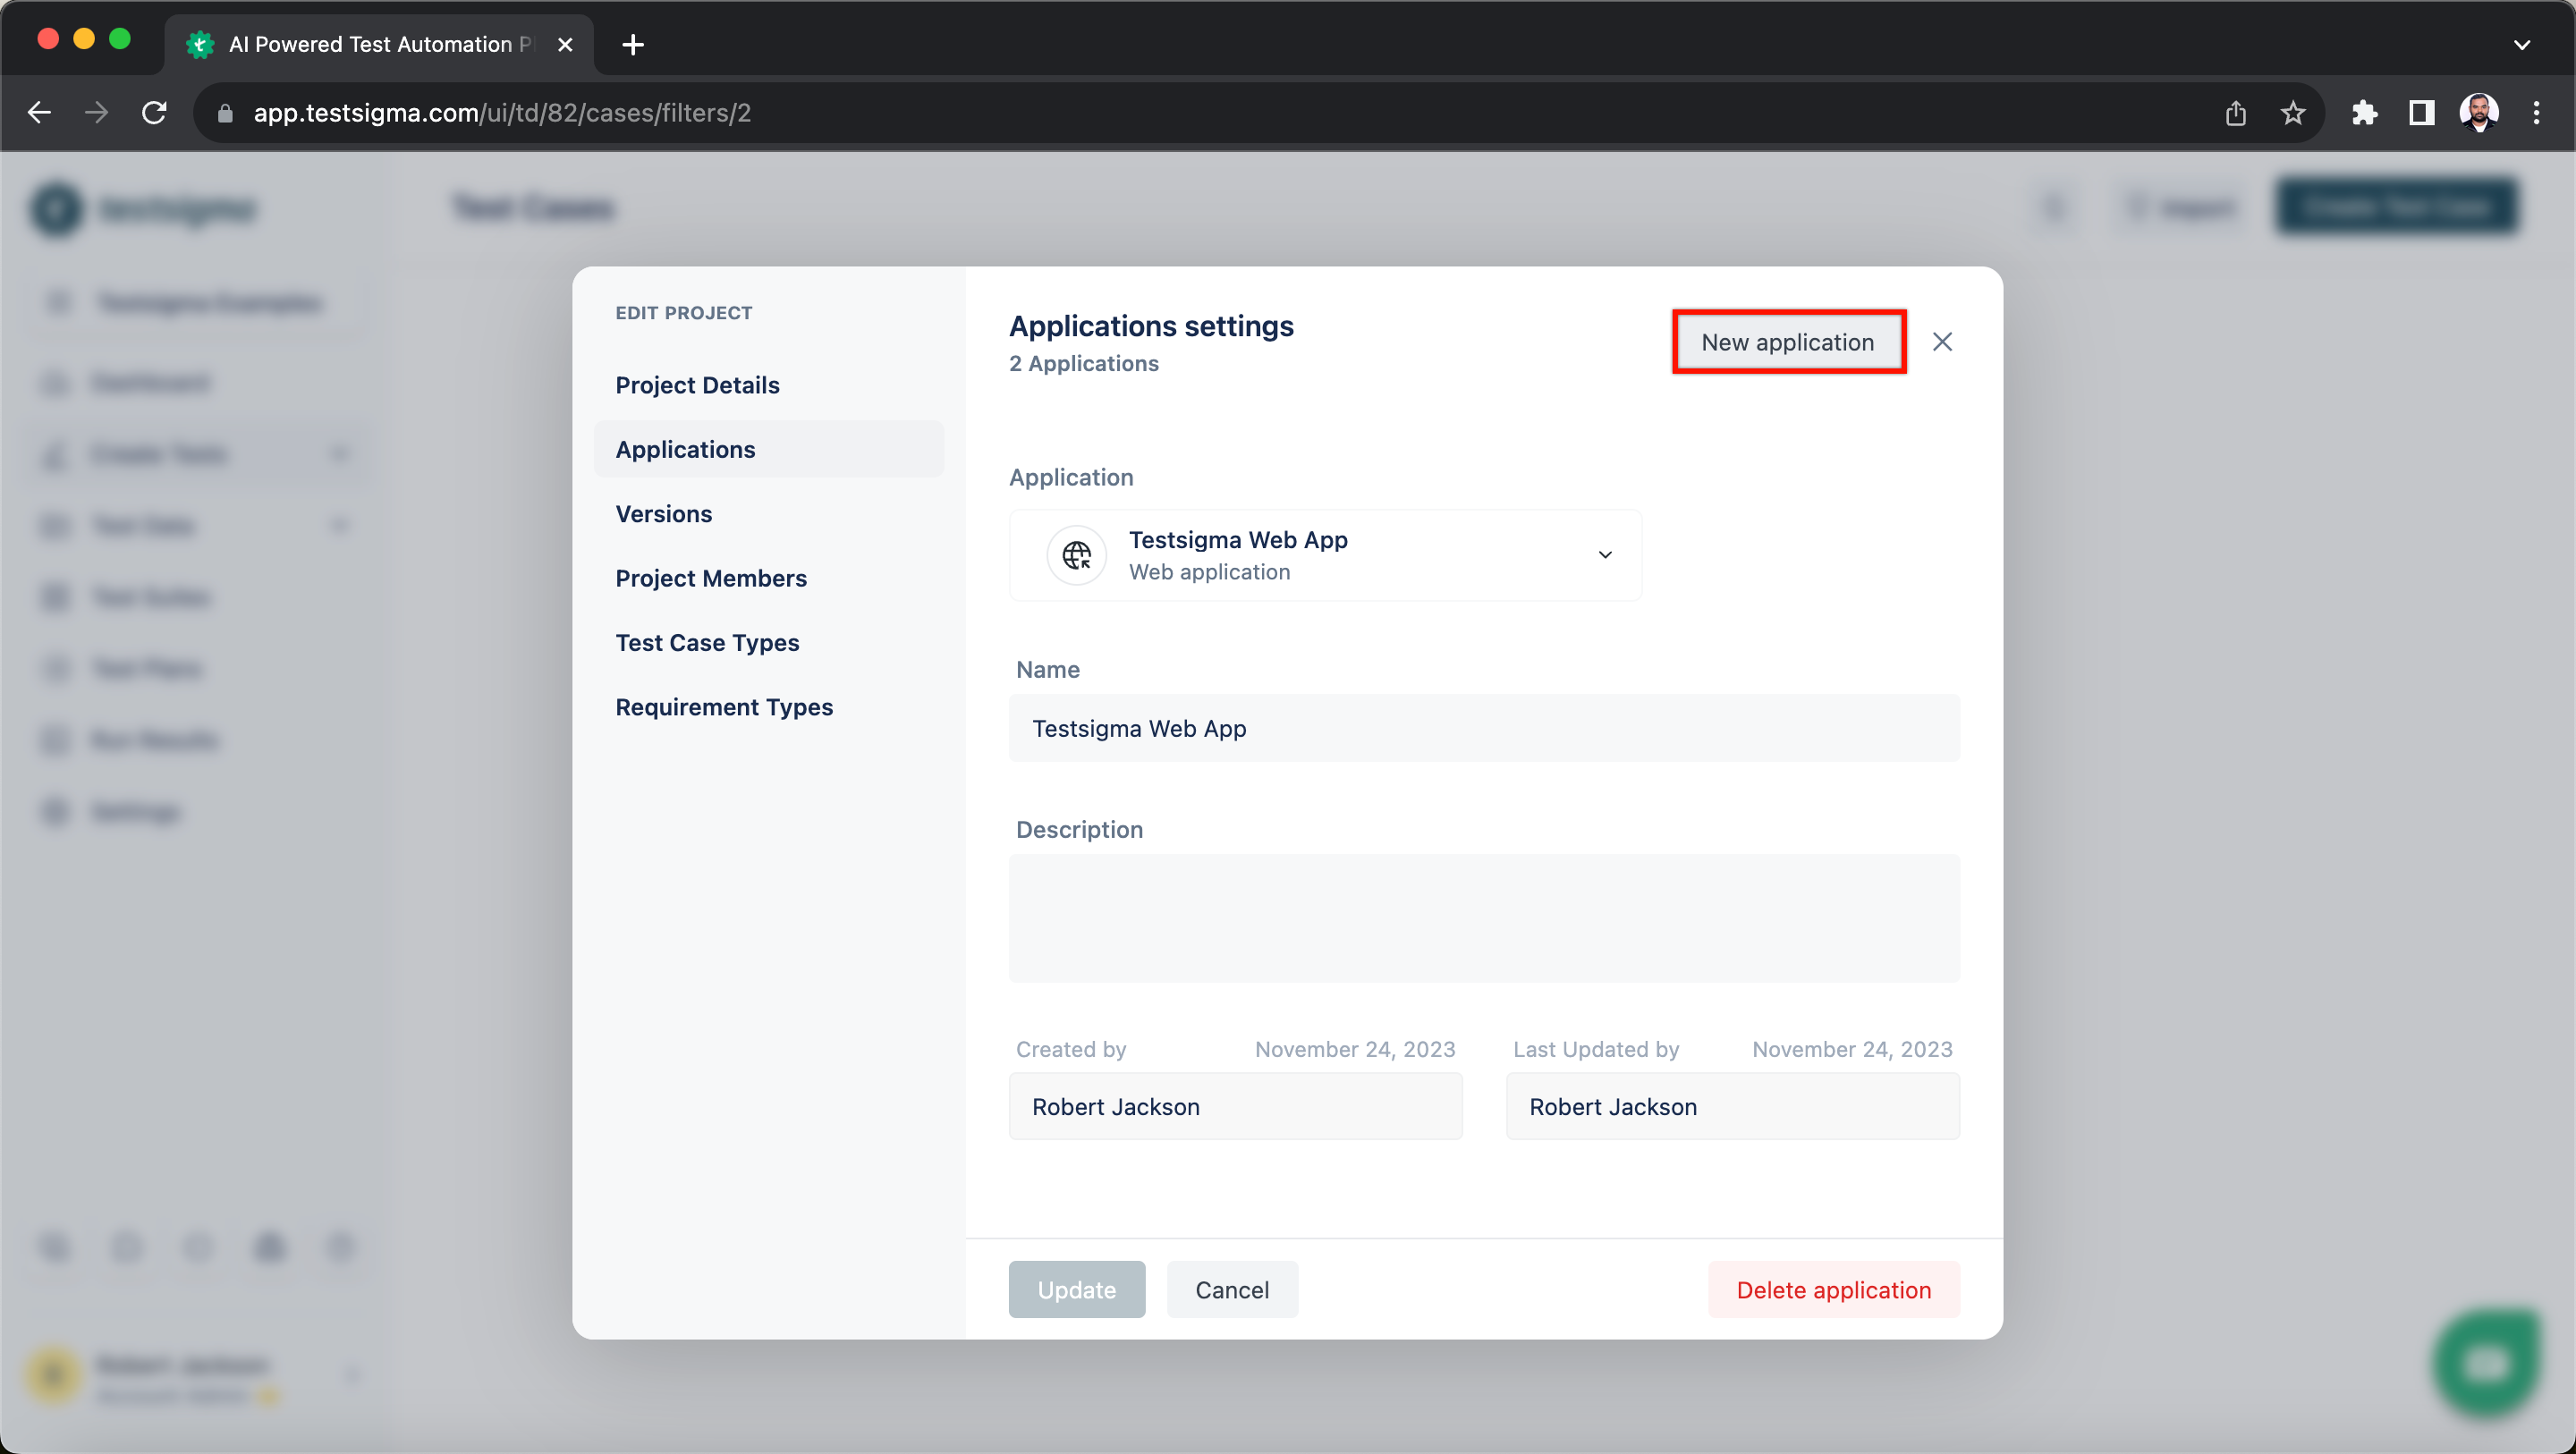Open the browser Extensions menu

click(x=2365, y=113)
